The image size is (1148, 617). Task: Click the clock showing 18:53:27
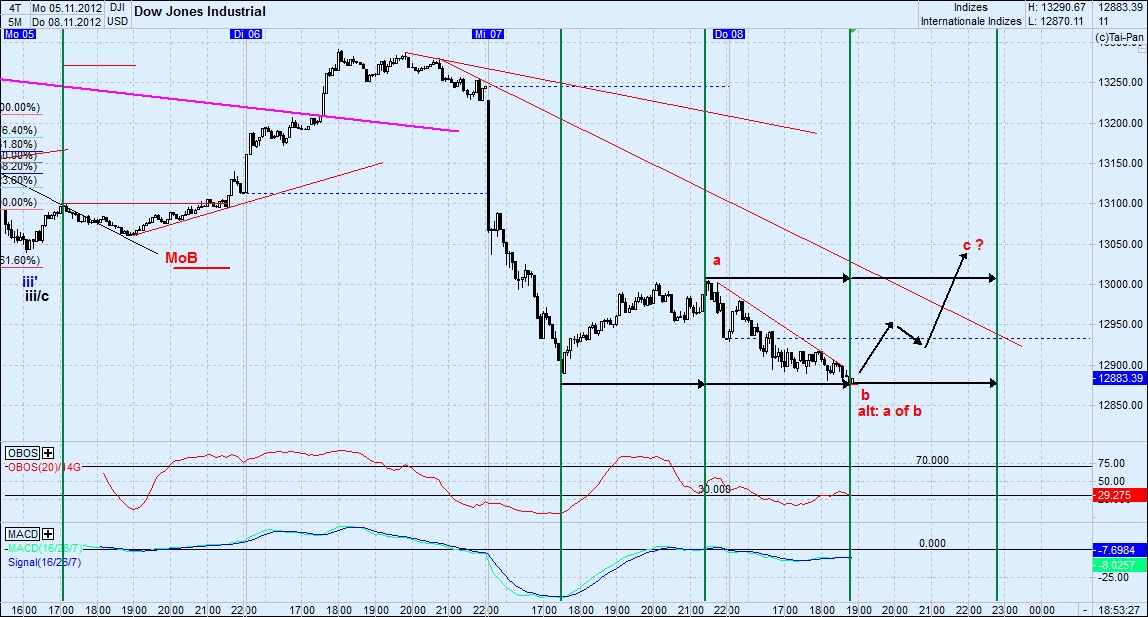(x=1118, y=608)
